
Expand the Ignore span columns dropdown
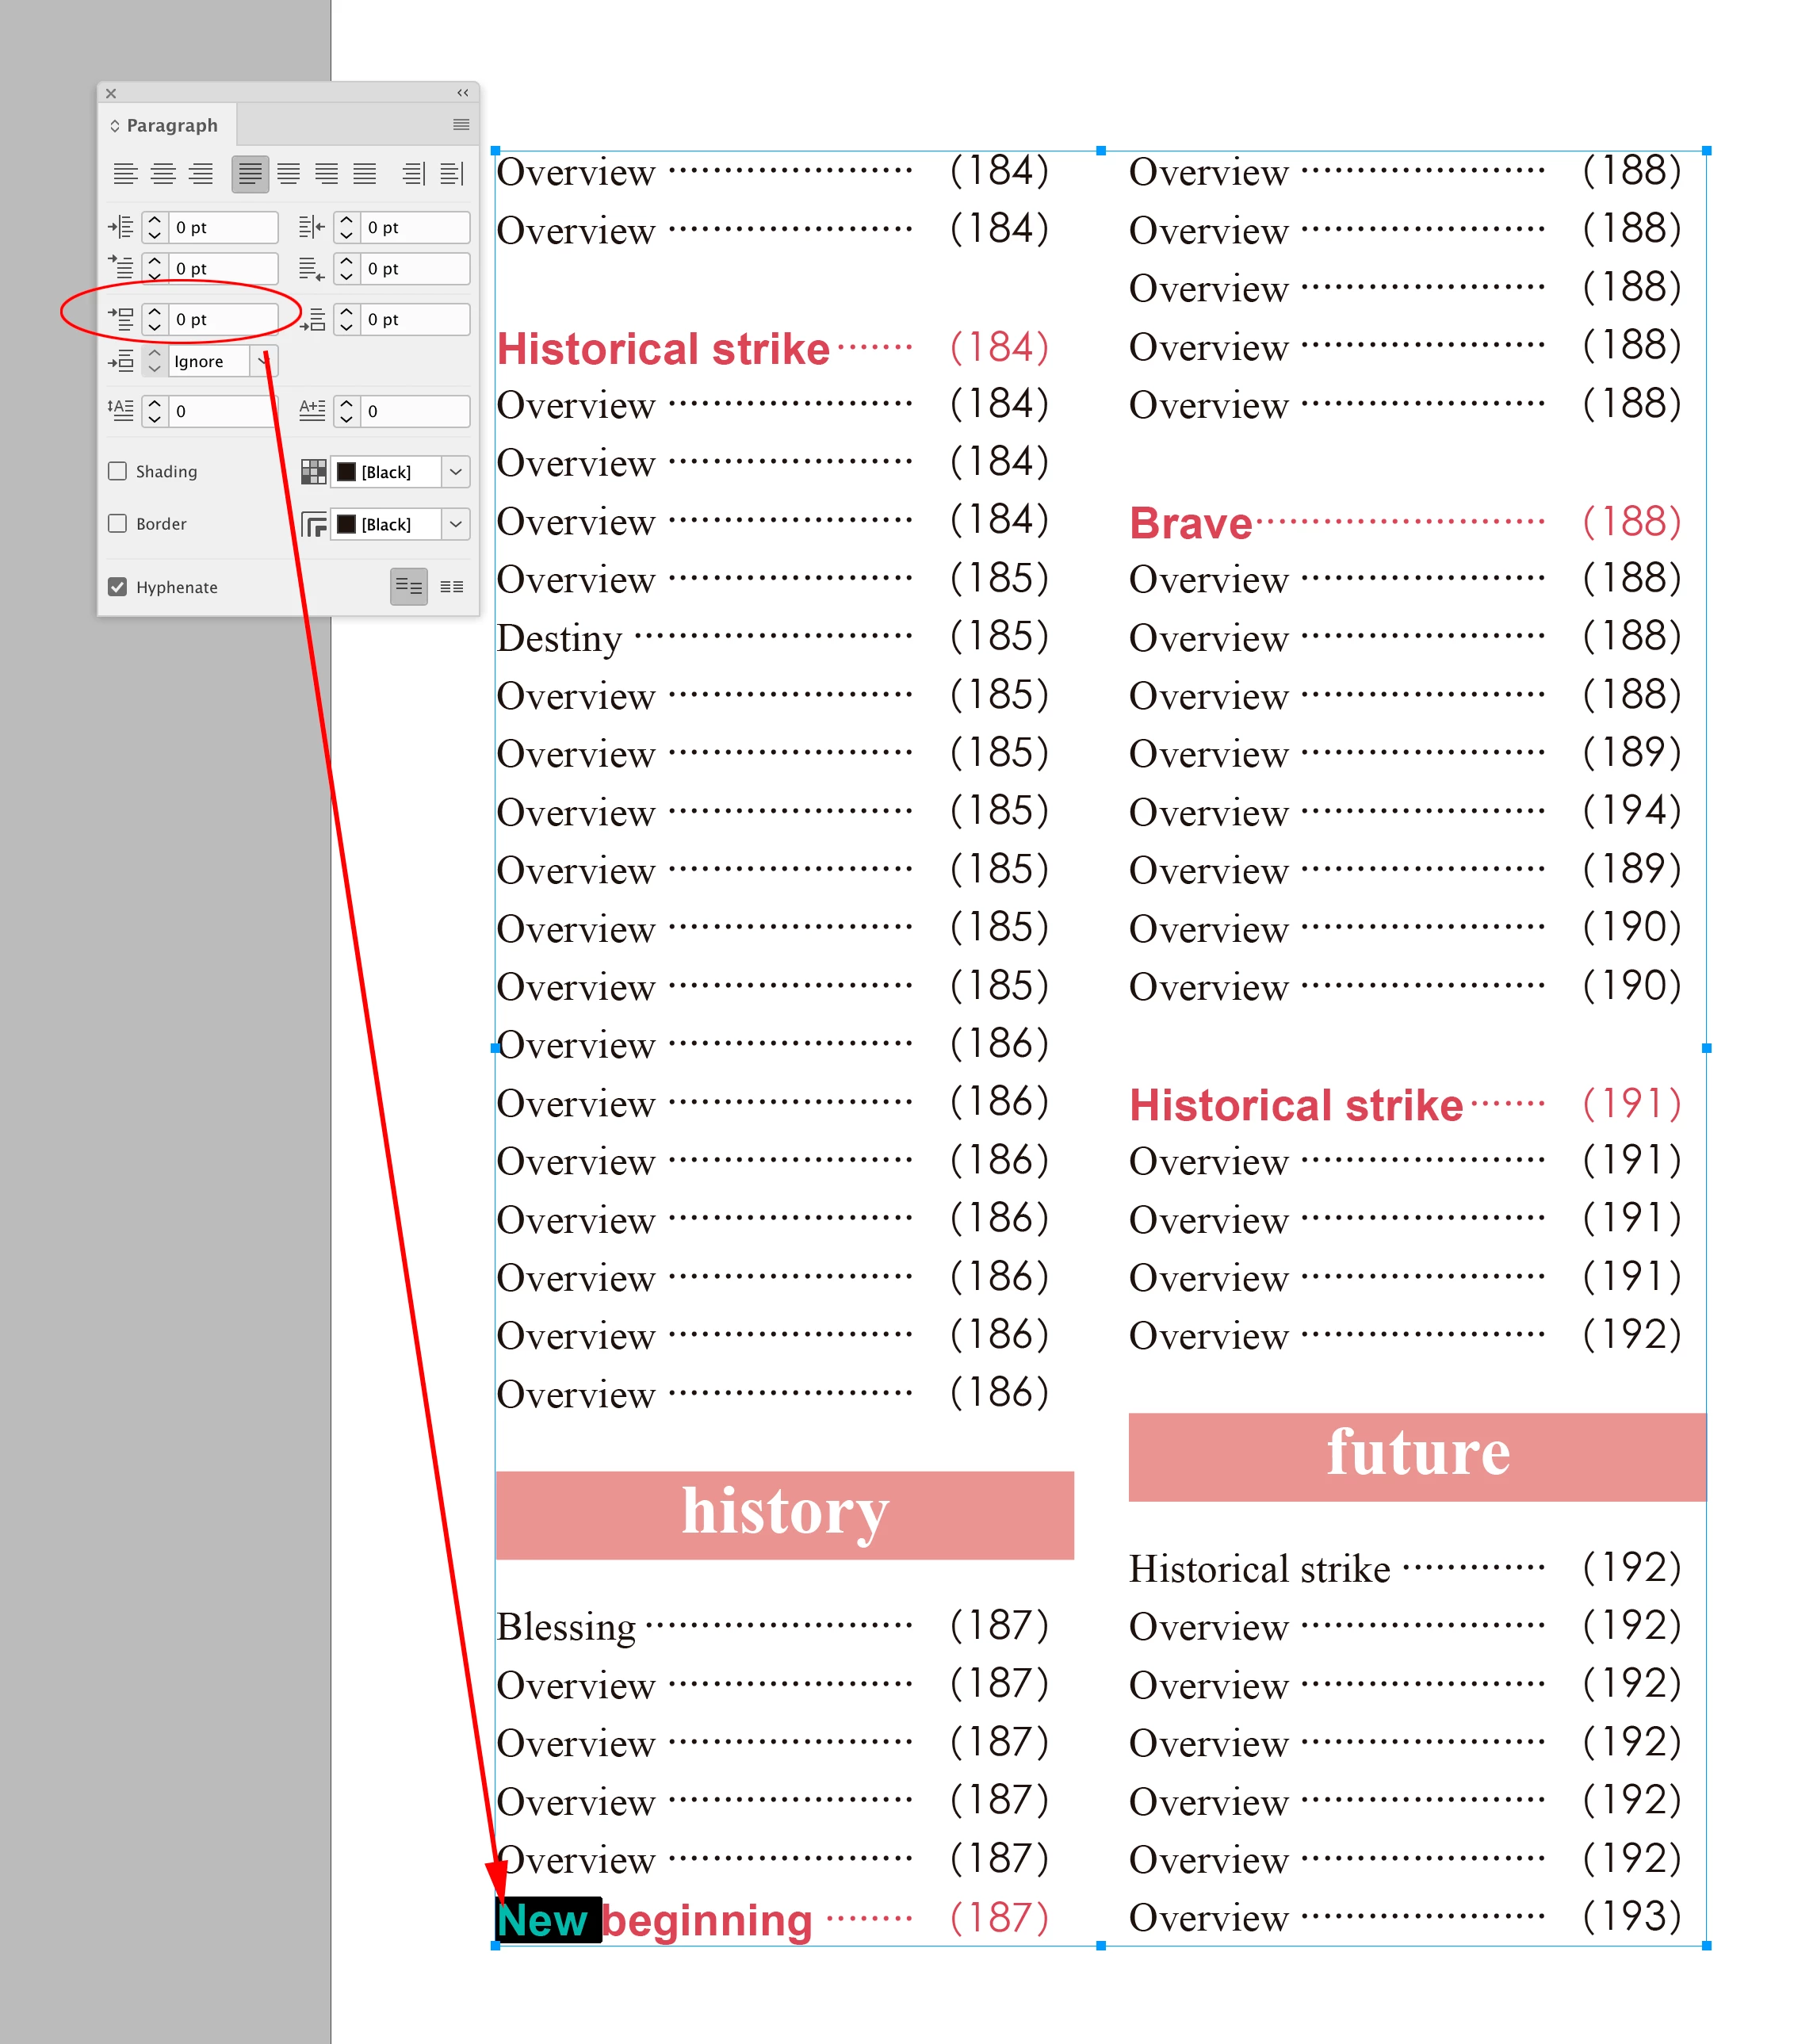coord(263,361)
